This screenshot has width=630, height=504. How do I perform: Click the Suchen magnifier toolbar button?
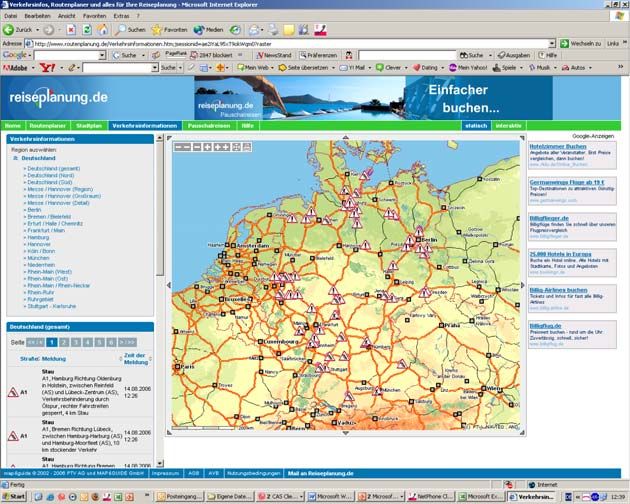131,30
